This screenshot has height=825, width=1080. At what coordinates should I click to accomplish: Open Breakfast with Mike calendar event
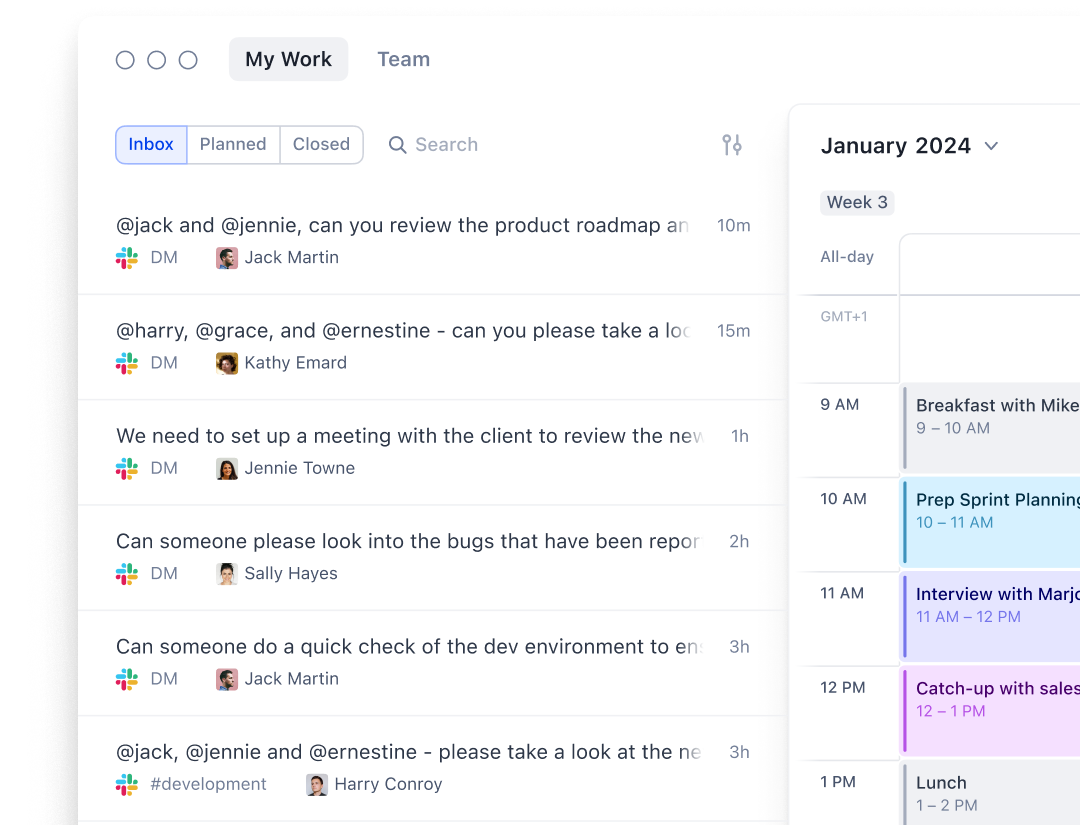(x=991, y=428)
